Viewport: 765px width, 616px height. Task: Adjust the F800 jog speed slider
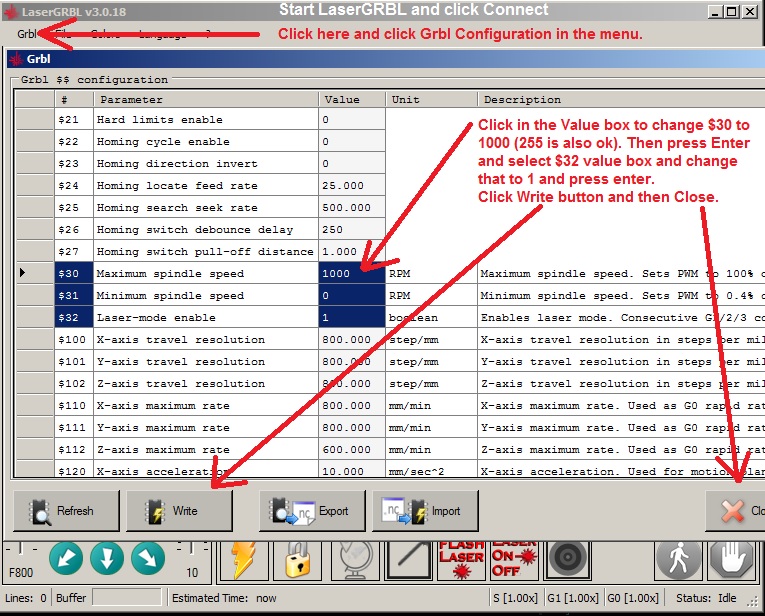21,549
